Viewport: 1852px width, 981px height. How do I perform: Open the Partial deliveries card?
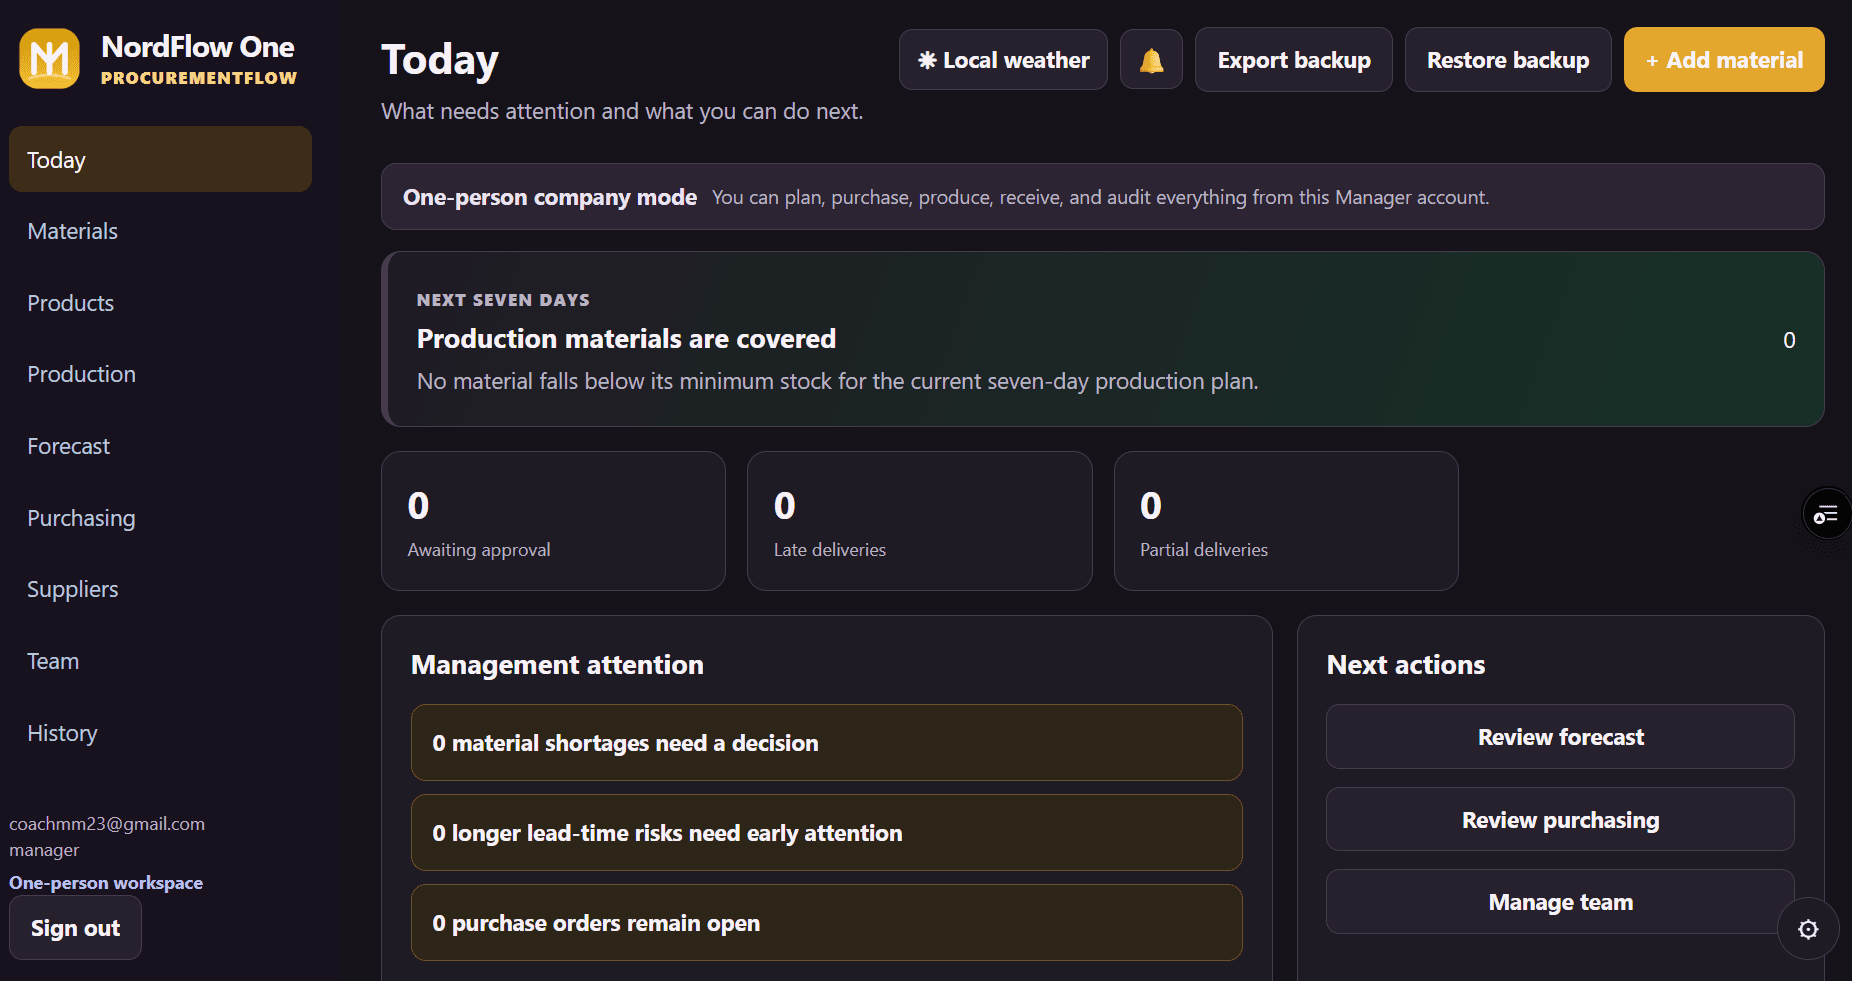click(x=1286, y=521)
